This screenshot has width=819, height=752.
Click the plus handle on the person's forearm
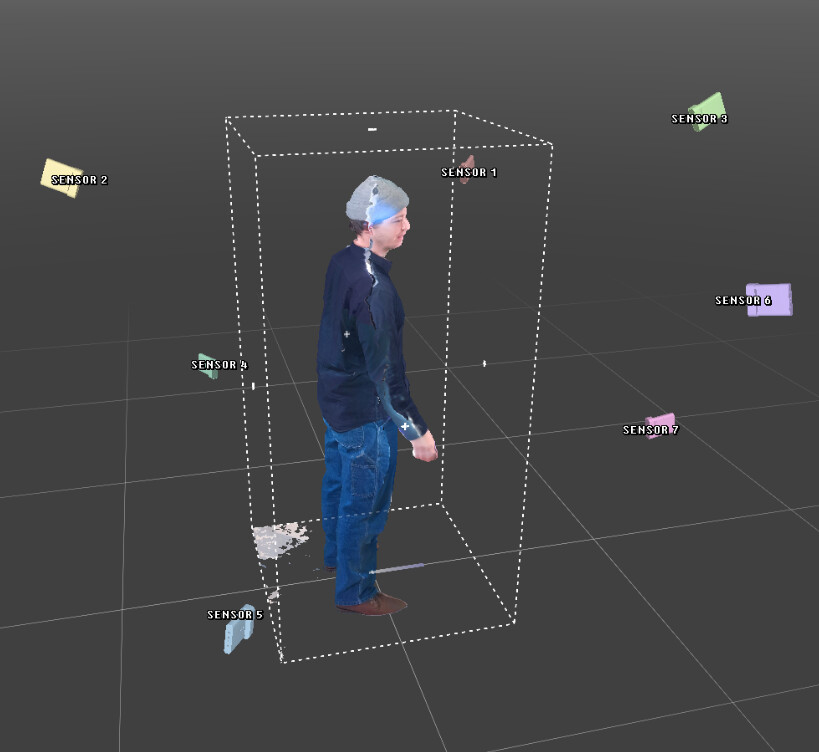(405, 427)
